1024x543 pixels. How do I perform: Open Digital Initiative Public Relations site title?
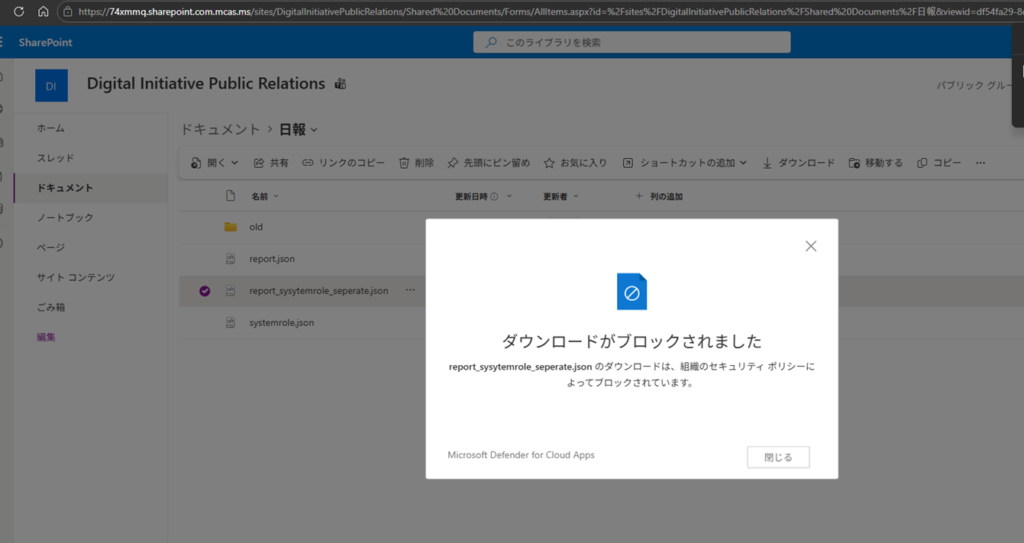tap(206, 84)
